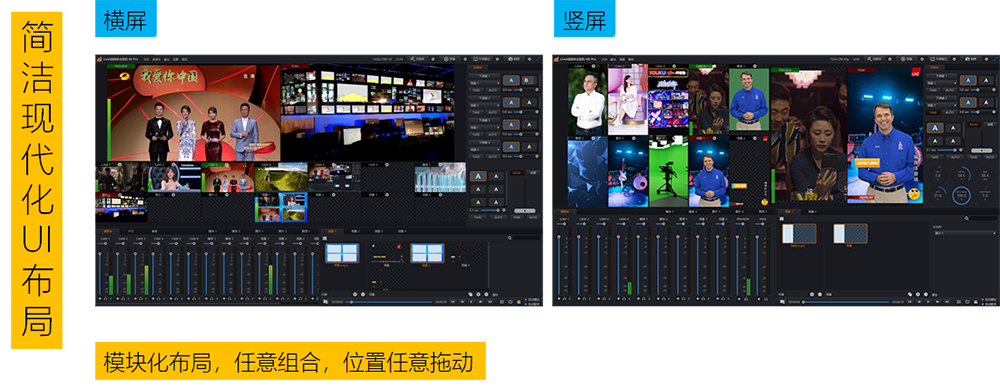Toggle bottom-right checkbox in left window
The width and height of the screenshot is (1000, 389).
point(526,304)
